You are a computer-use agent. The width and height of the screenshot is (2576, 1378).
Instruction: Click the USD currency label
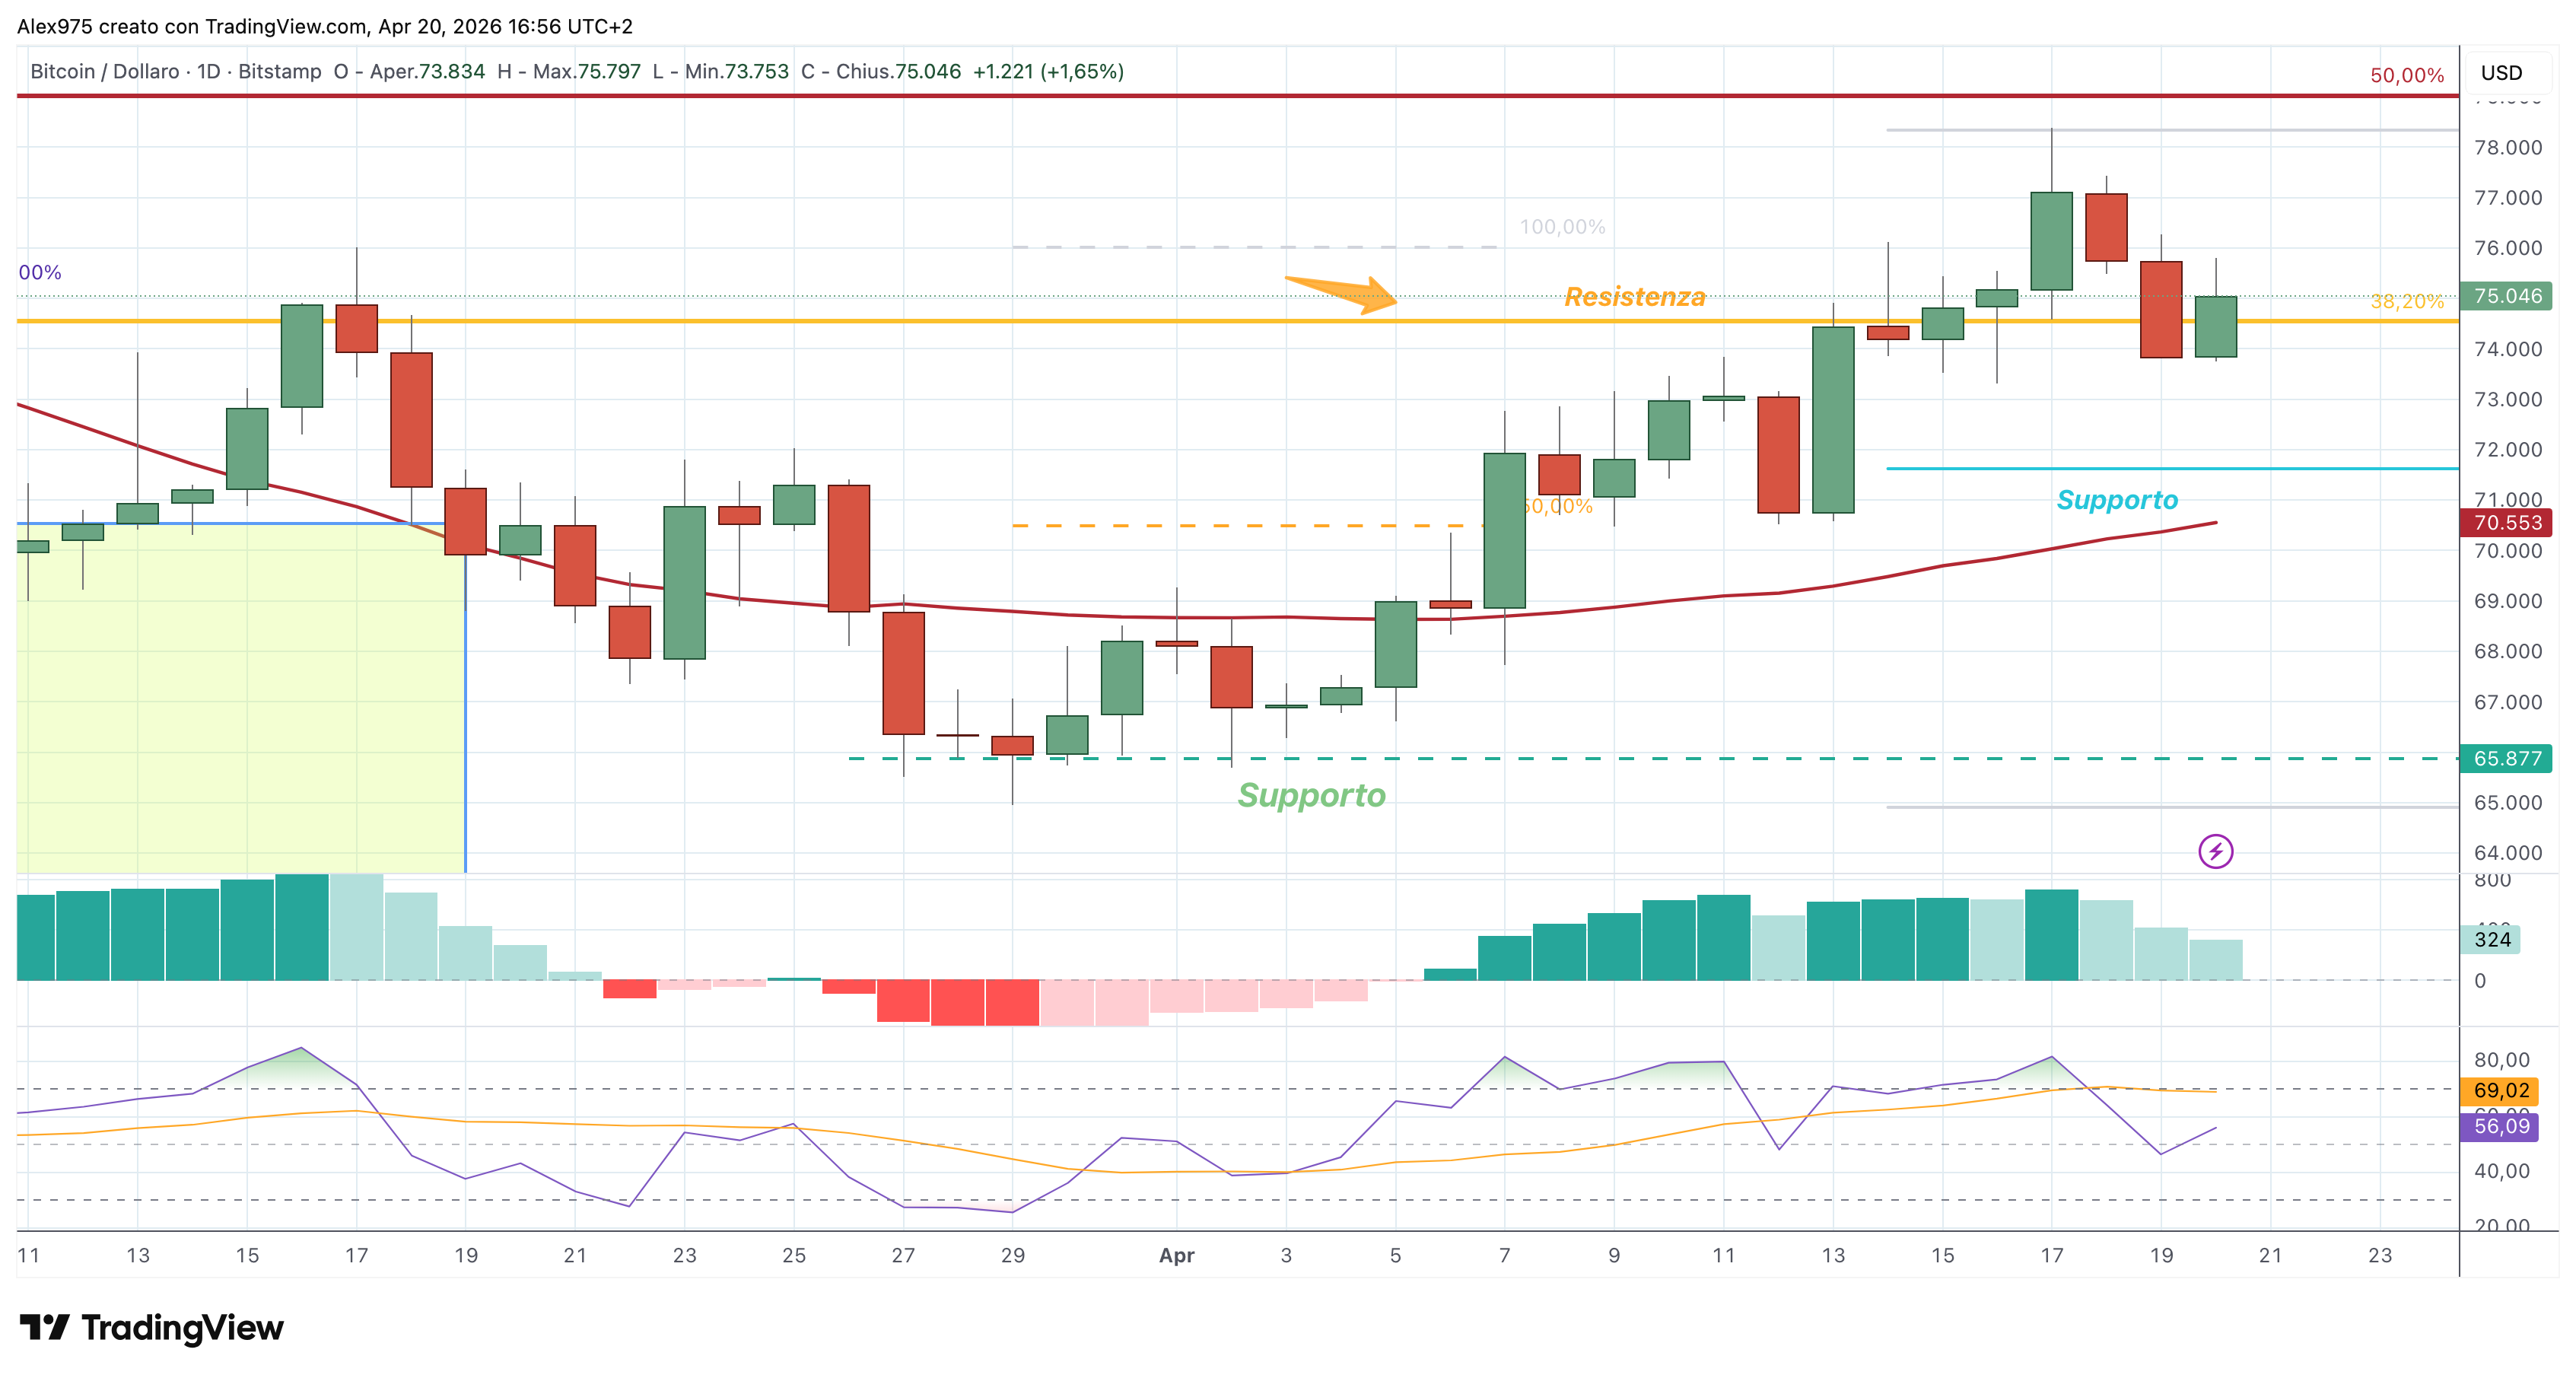coord(2501,73)
